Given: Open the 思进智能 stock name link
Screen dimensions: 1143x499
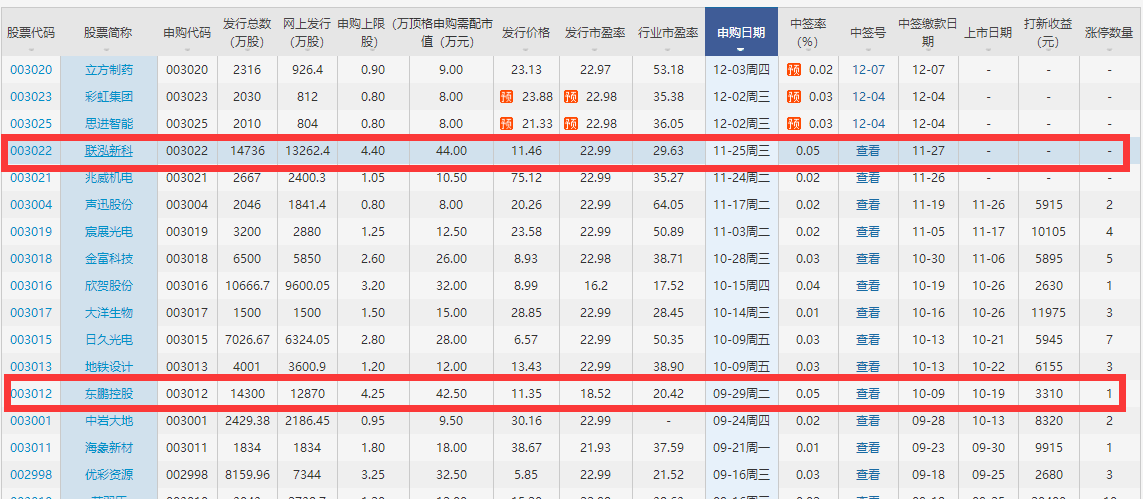Looking at the screenshot, I should coord(109,124).
